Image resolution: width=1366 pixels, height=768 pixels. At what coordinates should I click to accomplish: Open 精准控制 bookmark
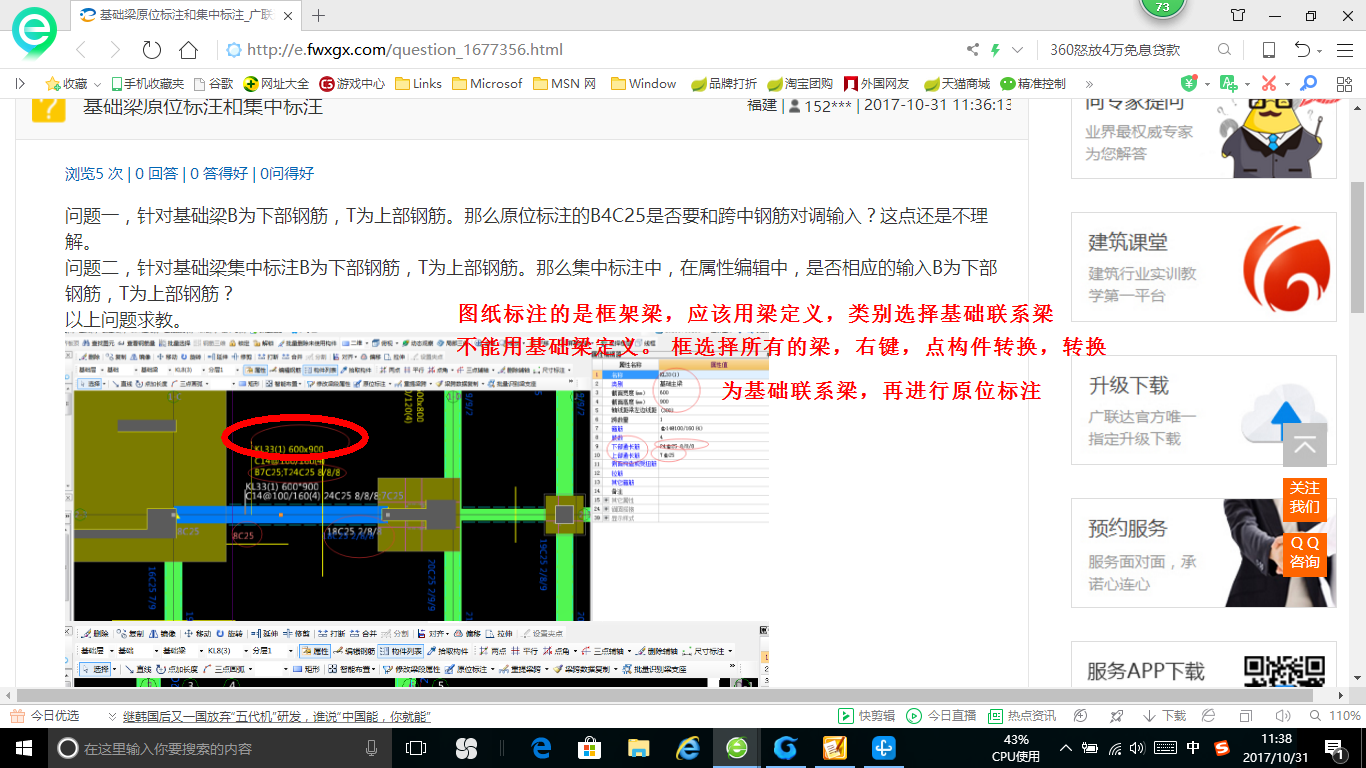[x=1033, y=84]
